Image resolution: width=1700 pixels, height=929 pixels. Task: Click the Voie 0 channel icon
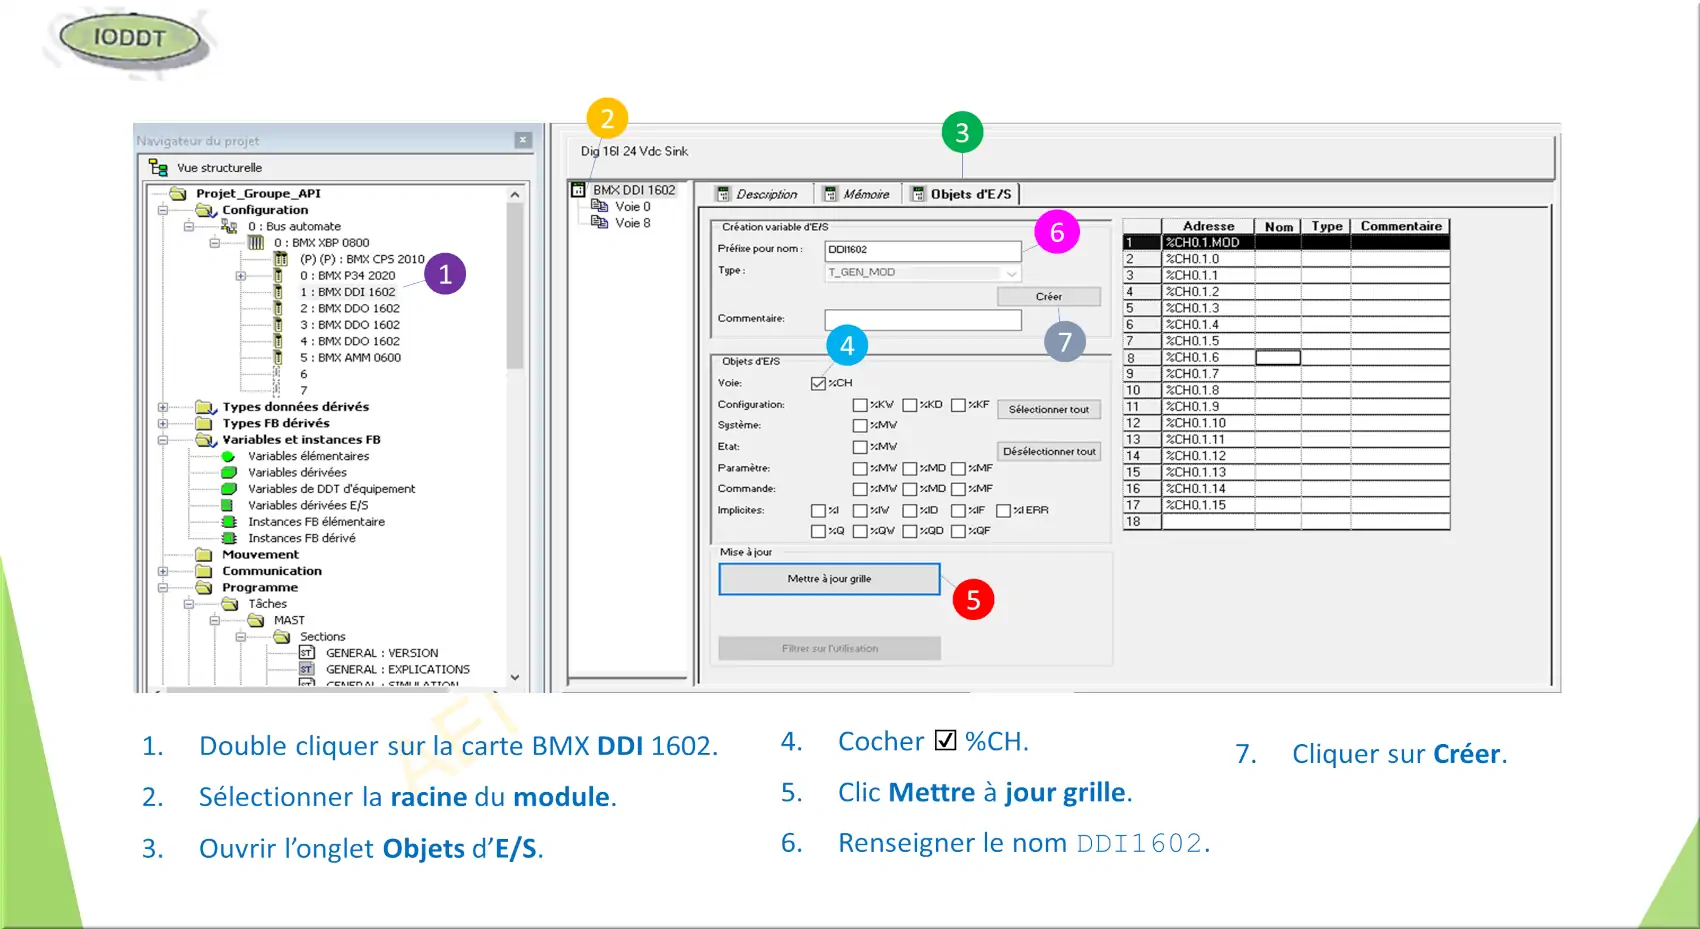600,206
